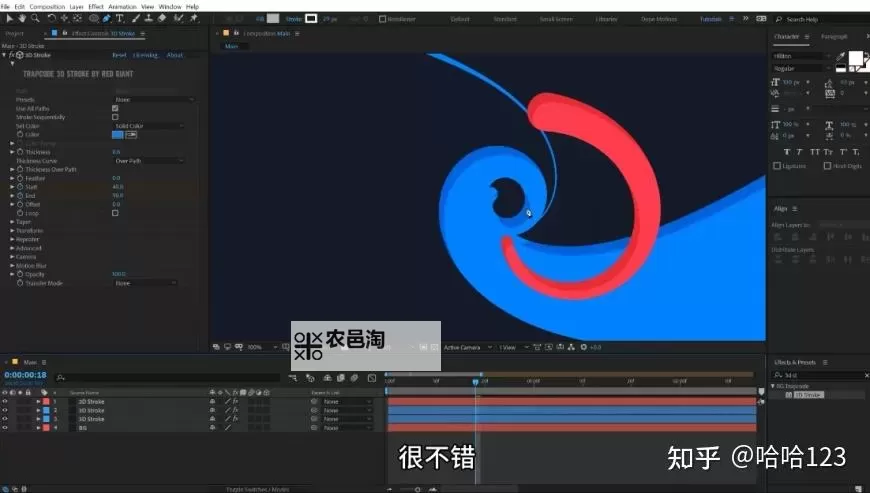Toggle the Use All Paths checkbox
870x493 pixels.
[x=115, y=109]
